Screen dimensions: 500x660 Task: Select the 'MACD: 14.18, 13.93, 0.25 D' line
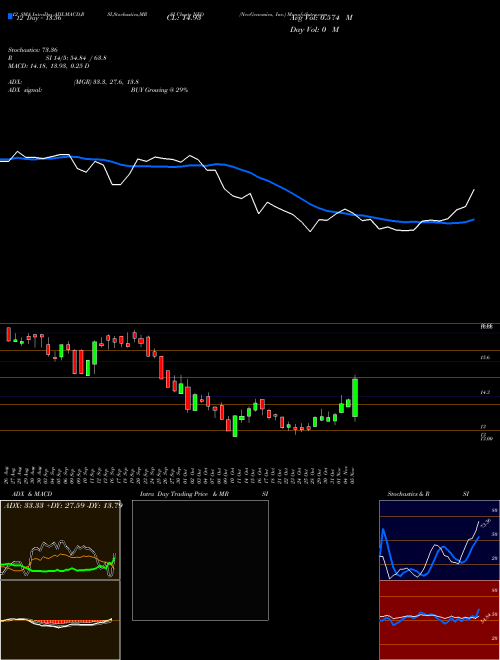point(49,66)
